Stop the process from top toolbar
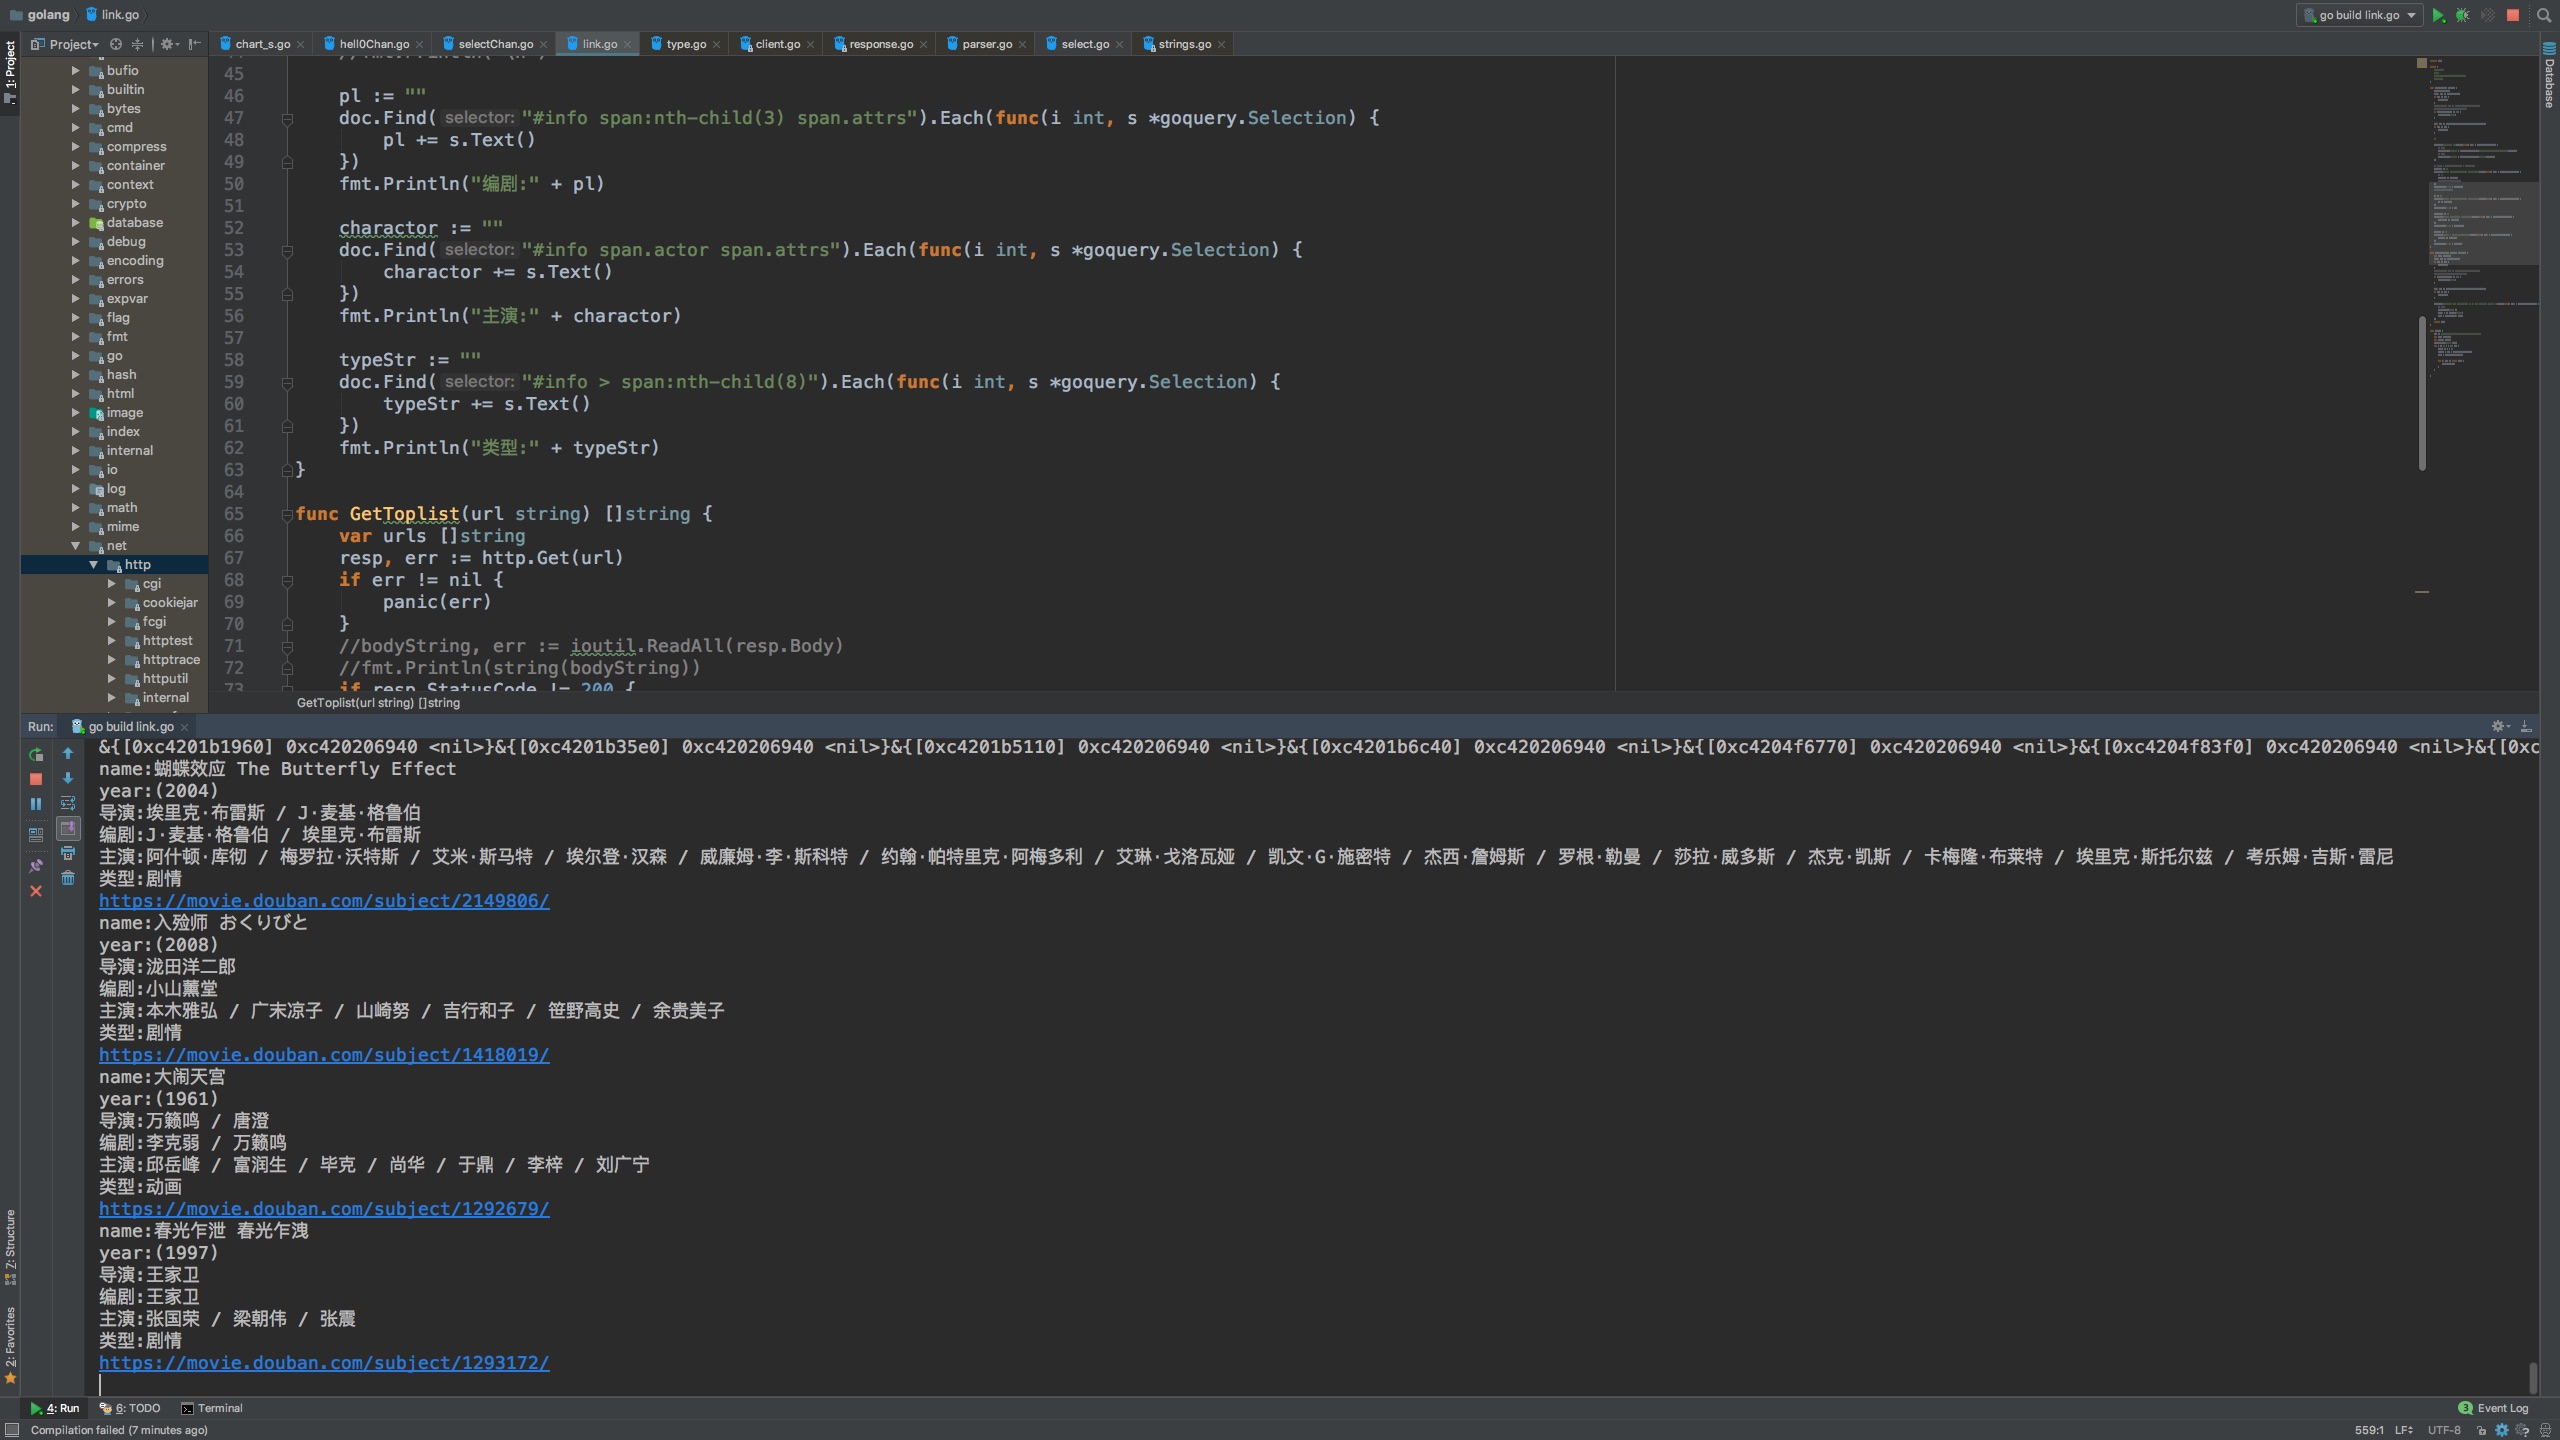Image resolution: width=2560 pixels, height=1440 pixels. 2512,15
